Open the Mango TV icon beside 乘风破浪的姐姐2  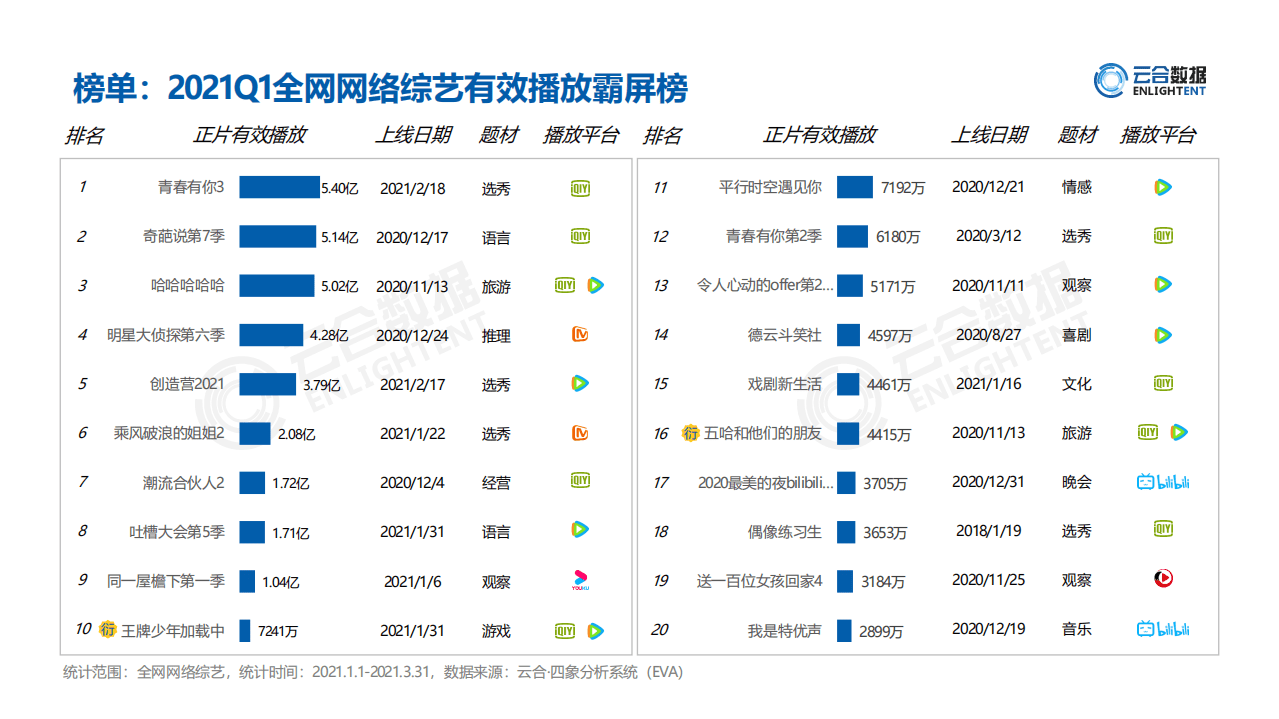click(579, 433)
